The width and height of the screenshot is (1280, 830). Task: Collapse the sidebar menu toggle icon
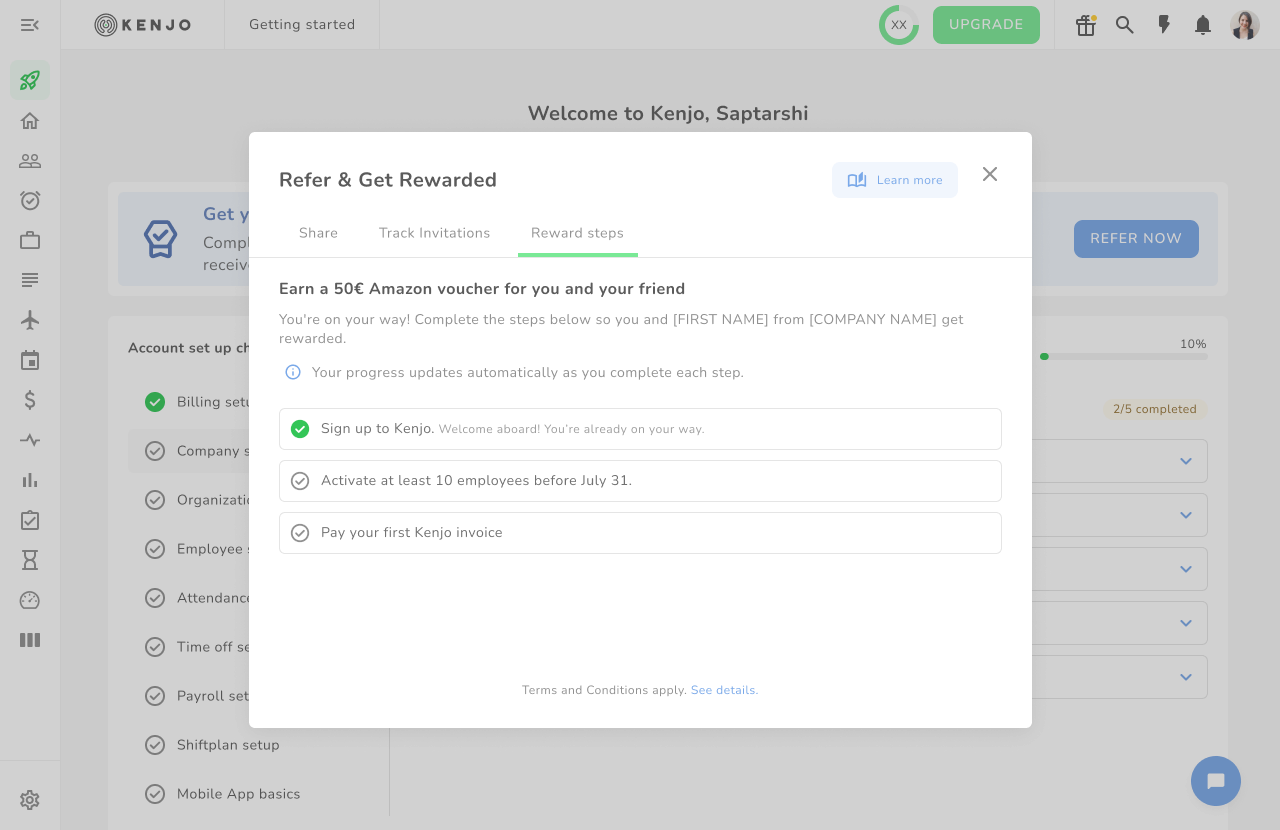30,25
